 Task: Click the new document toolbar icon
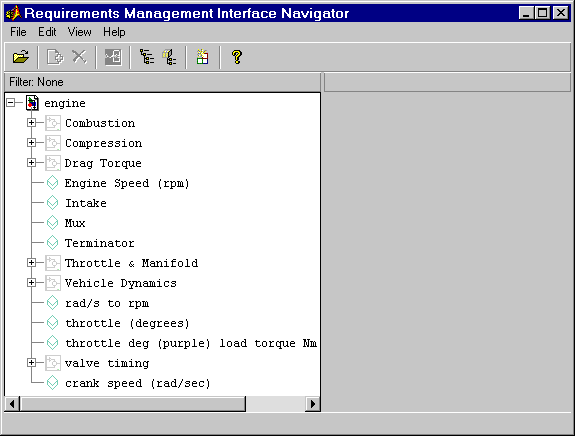tap(55, 57)
